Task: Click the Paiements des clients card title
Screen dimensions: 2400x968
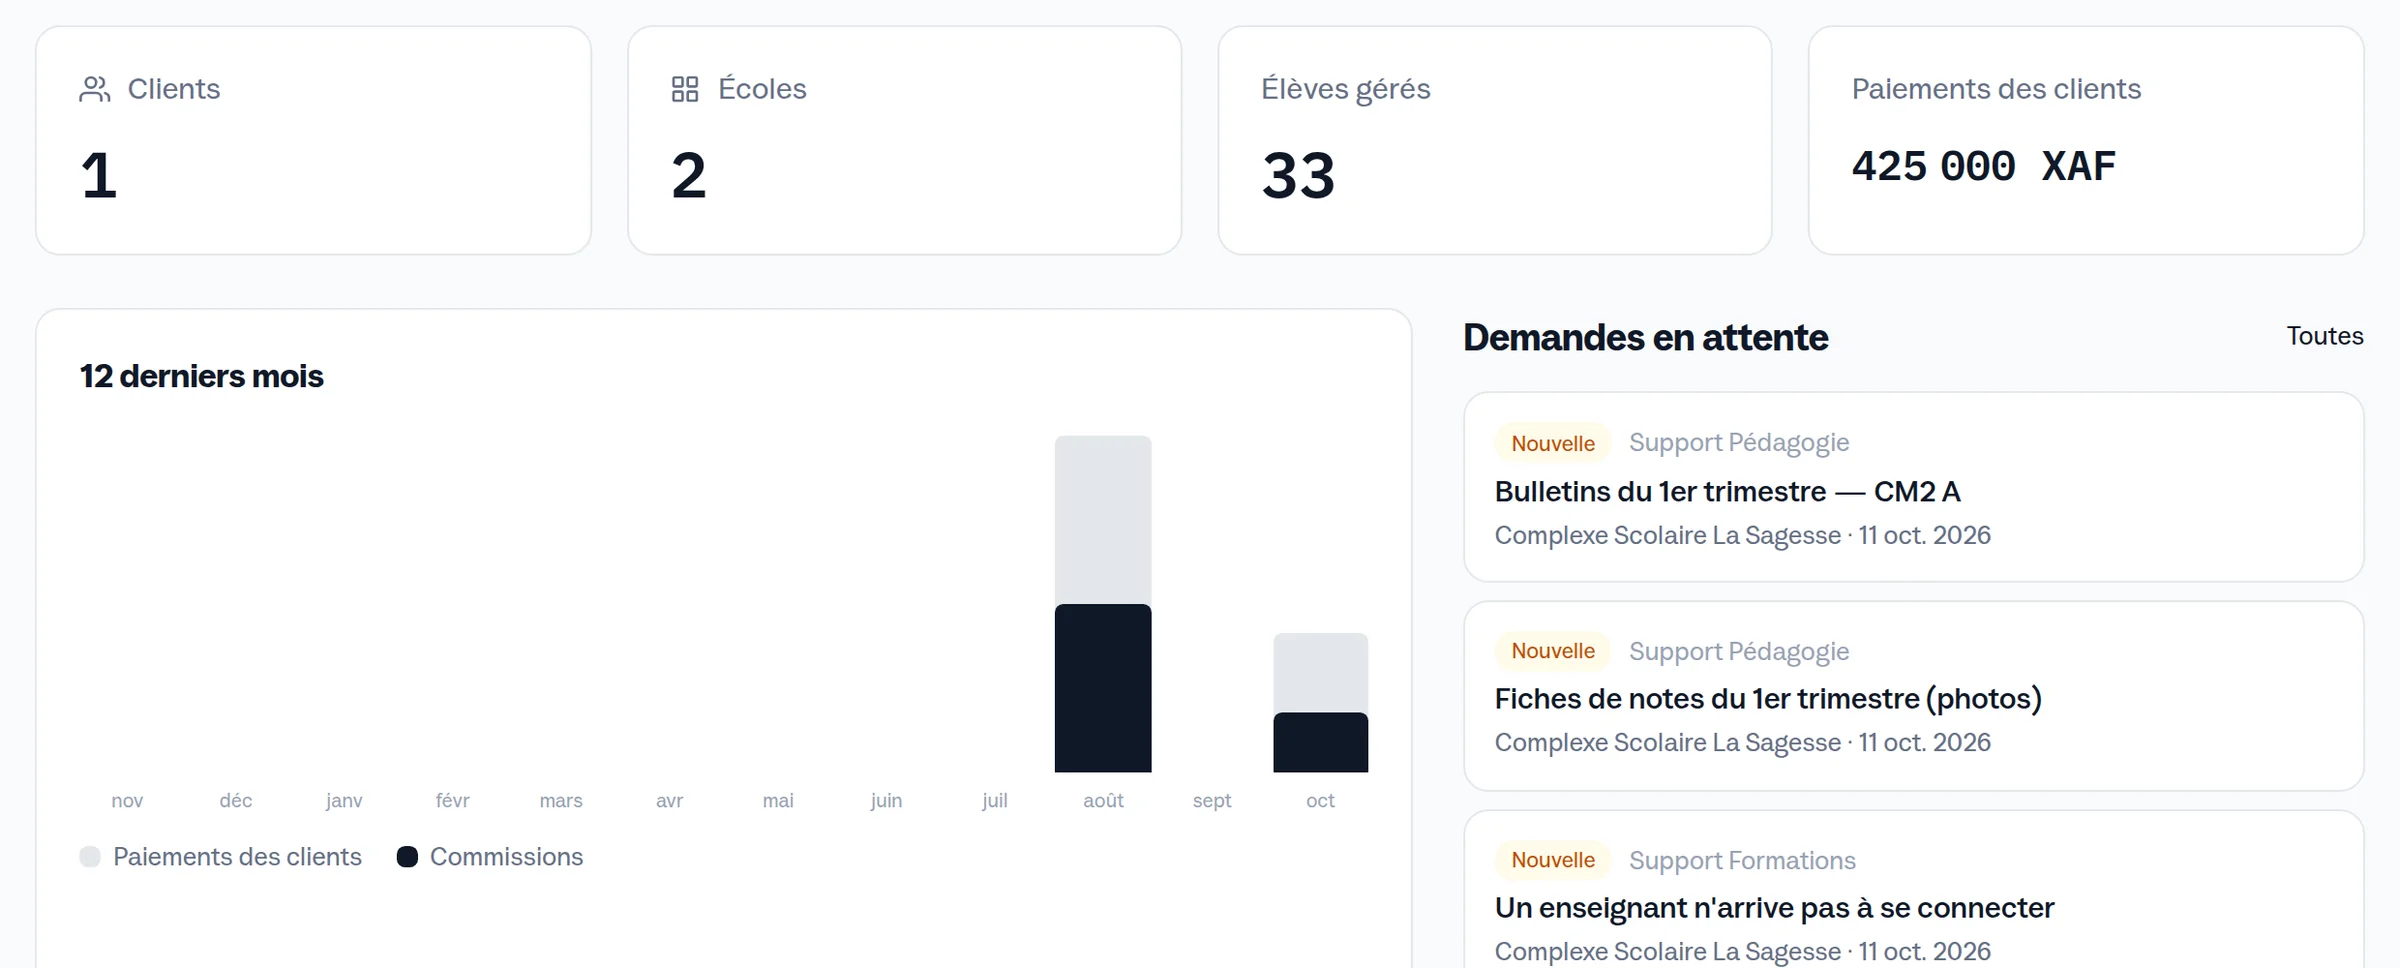Action: pyautogui.click(x=1996, y=89)
